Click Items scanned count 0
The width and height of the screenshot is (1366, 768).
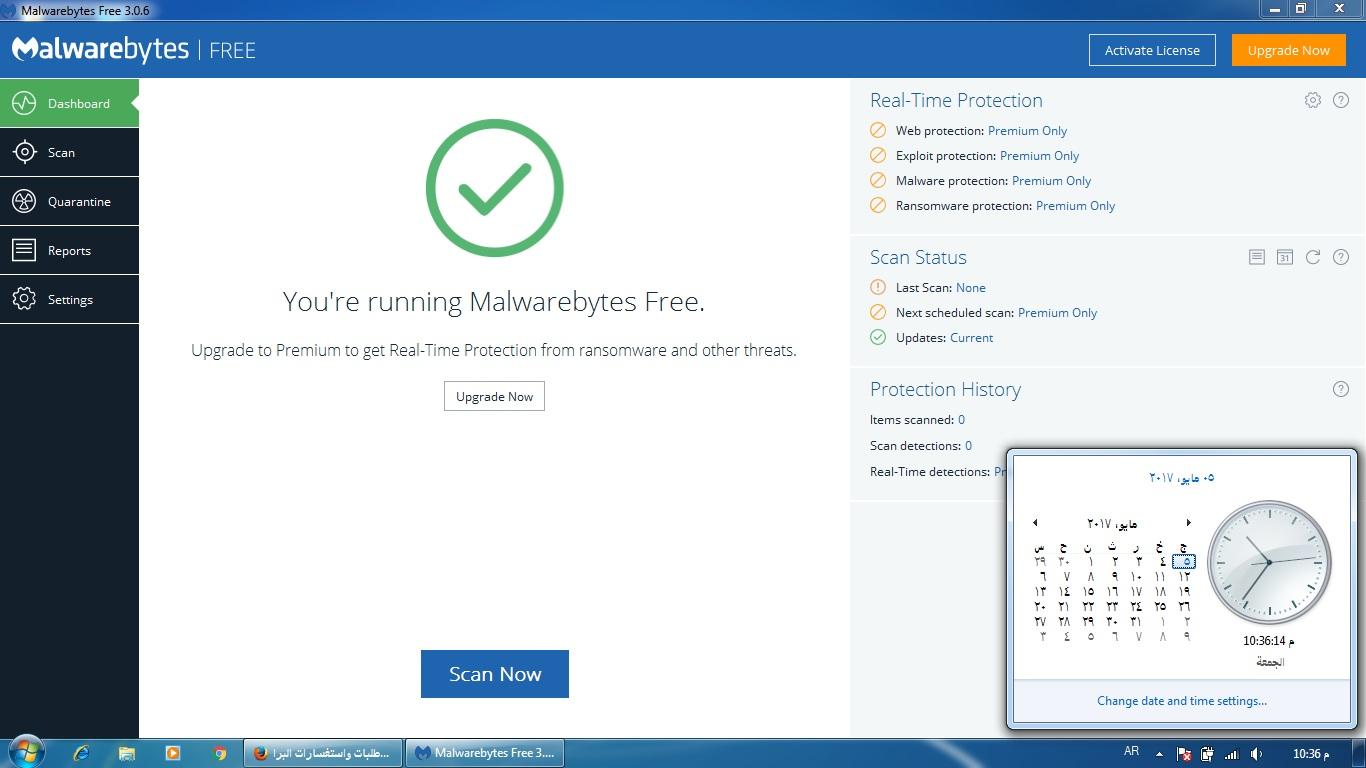click(961, 419)
